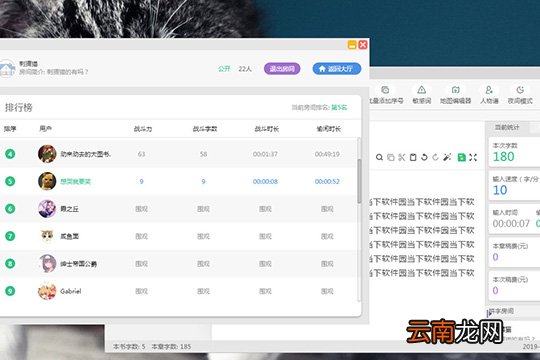Screen dimensions: 540x360
Task: Open the map editor tool
Action: [455, 95]
